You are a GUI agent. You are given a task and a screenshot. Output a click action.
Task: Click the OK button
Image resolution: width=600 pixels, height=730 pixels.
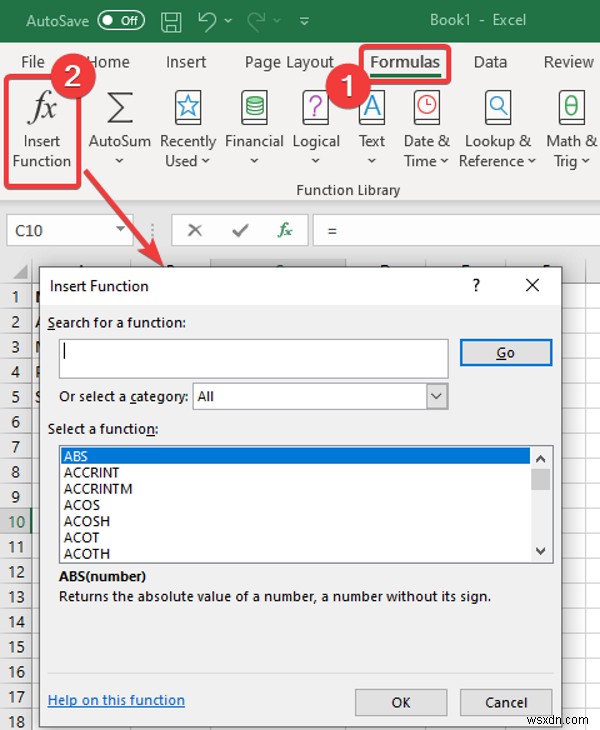coord(401,702)
